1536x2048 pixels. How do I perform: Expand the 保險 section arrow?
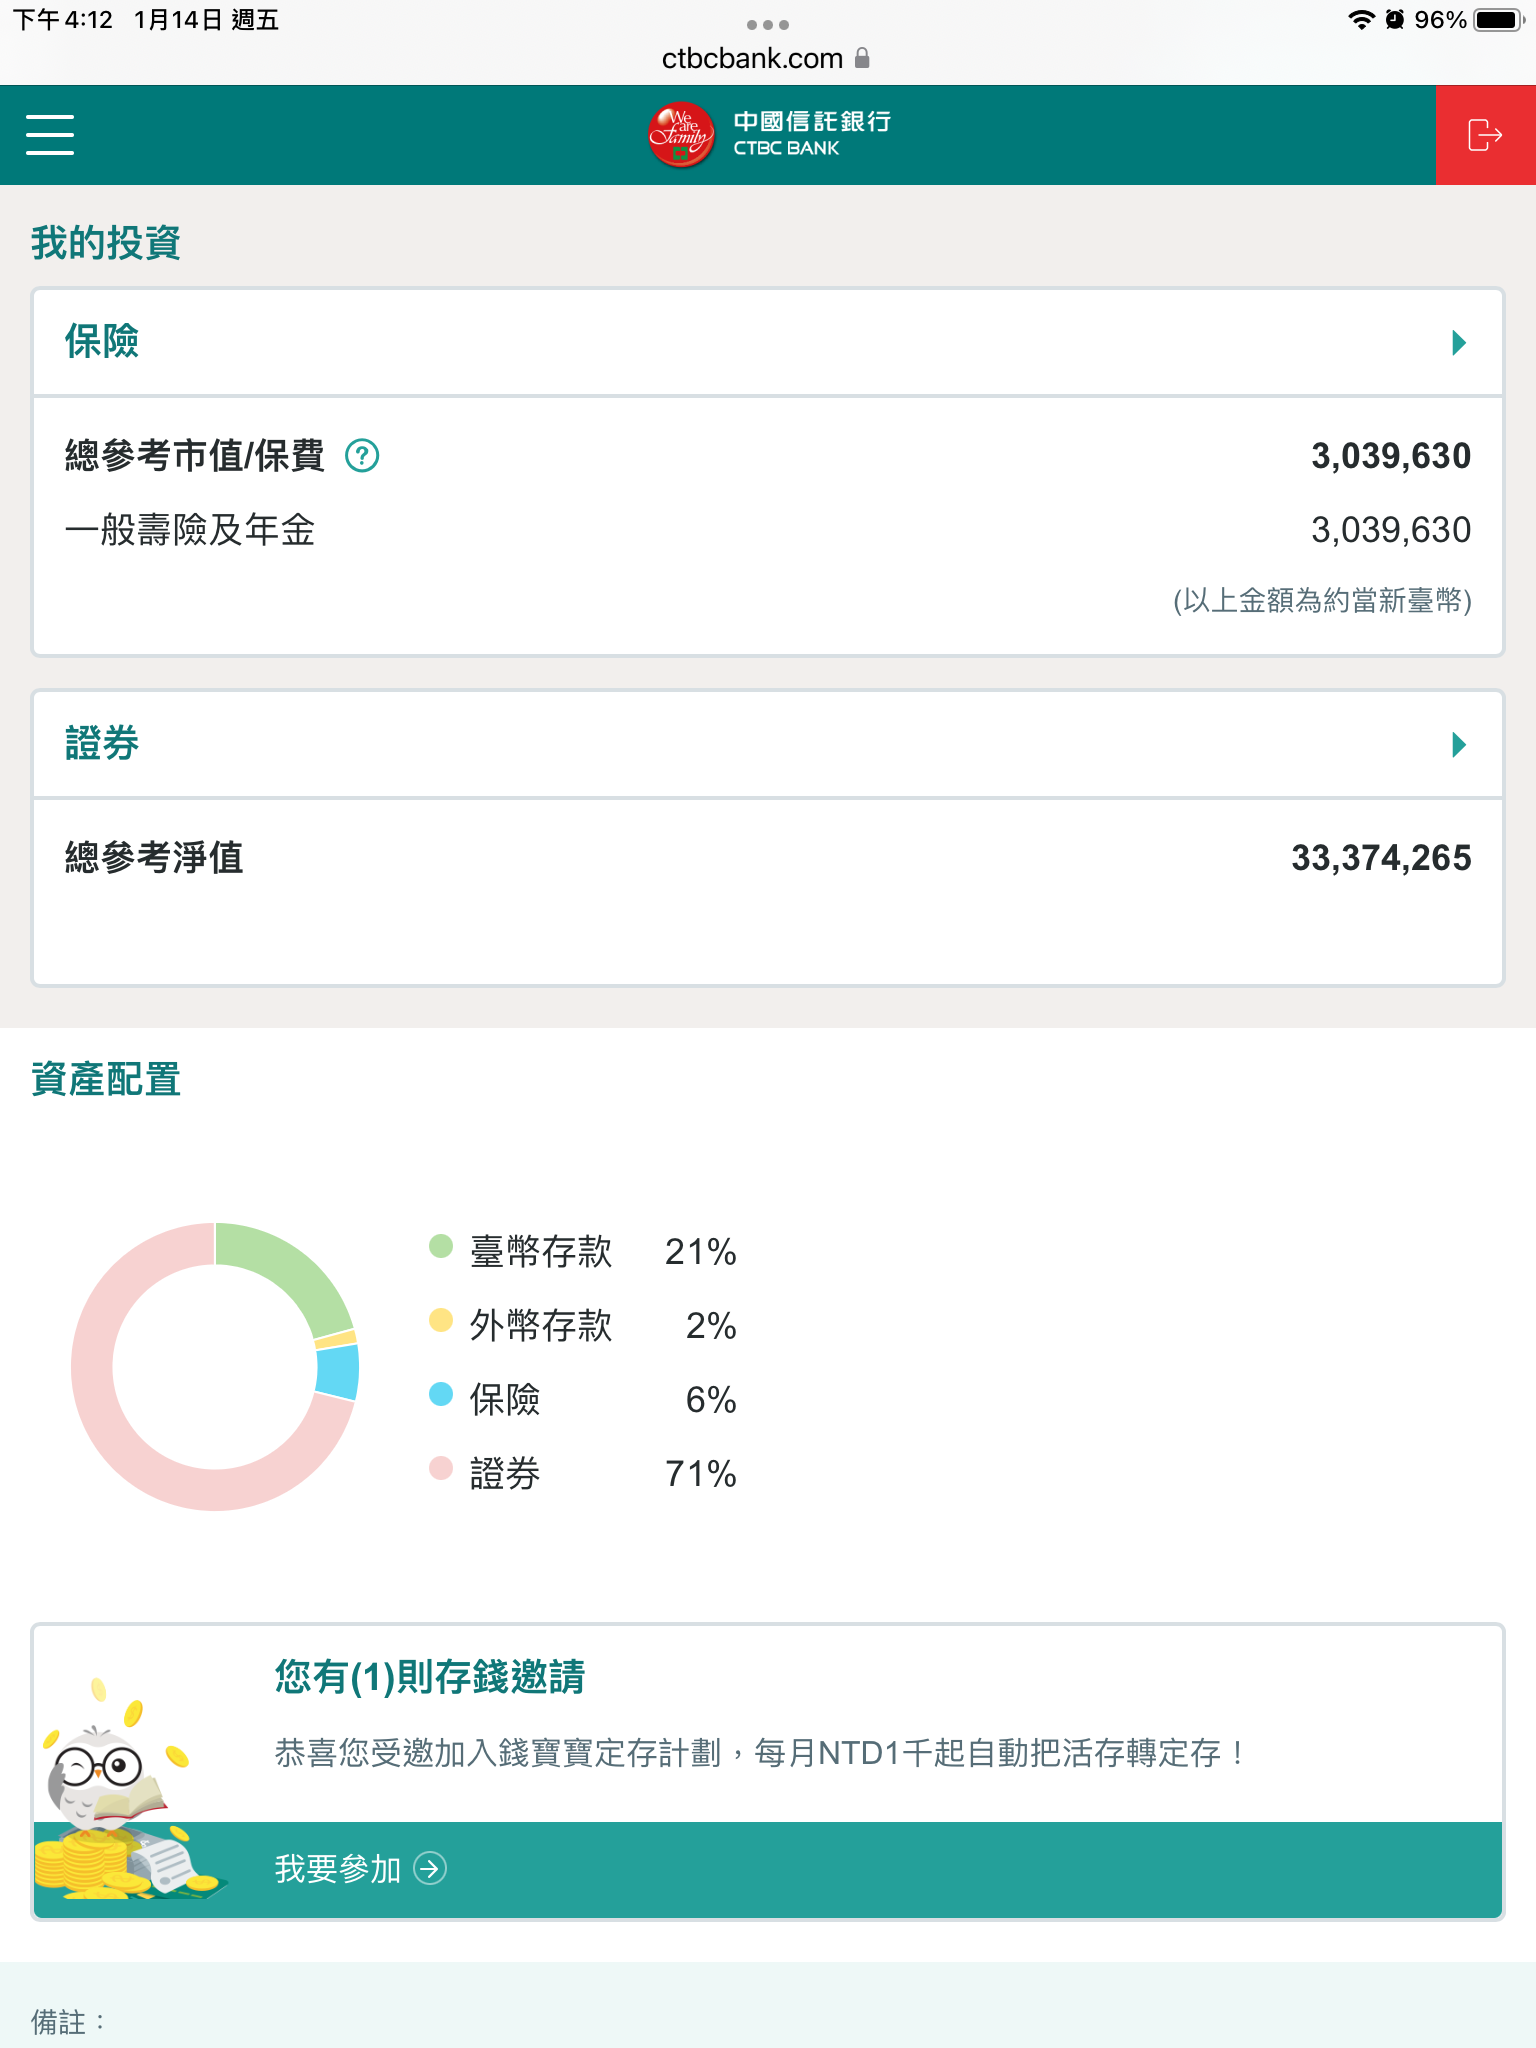coord(1459,343)
